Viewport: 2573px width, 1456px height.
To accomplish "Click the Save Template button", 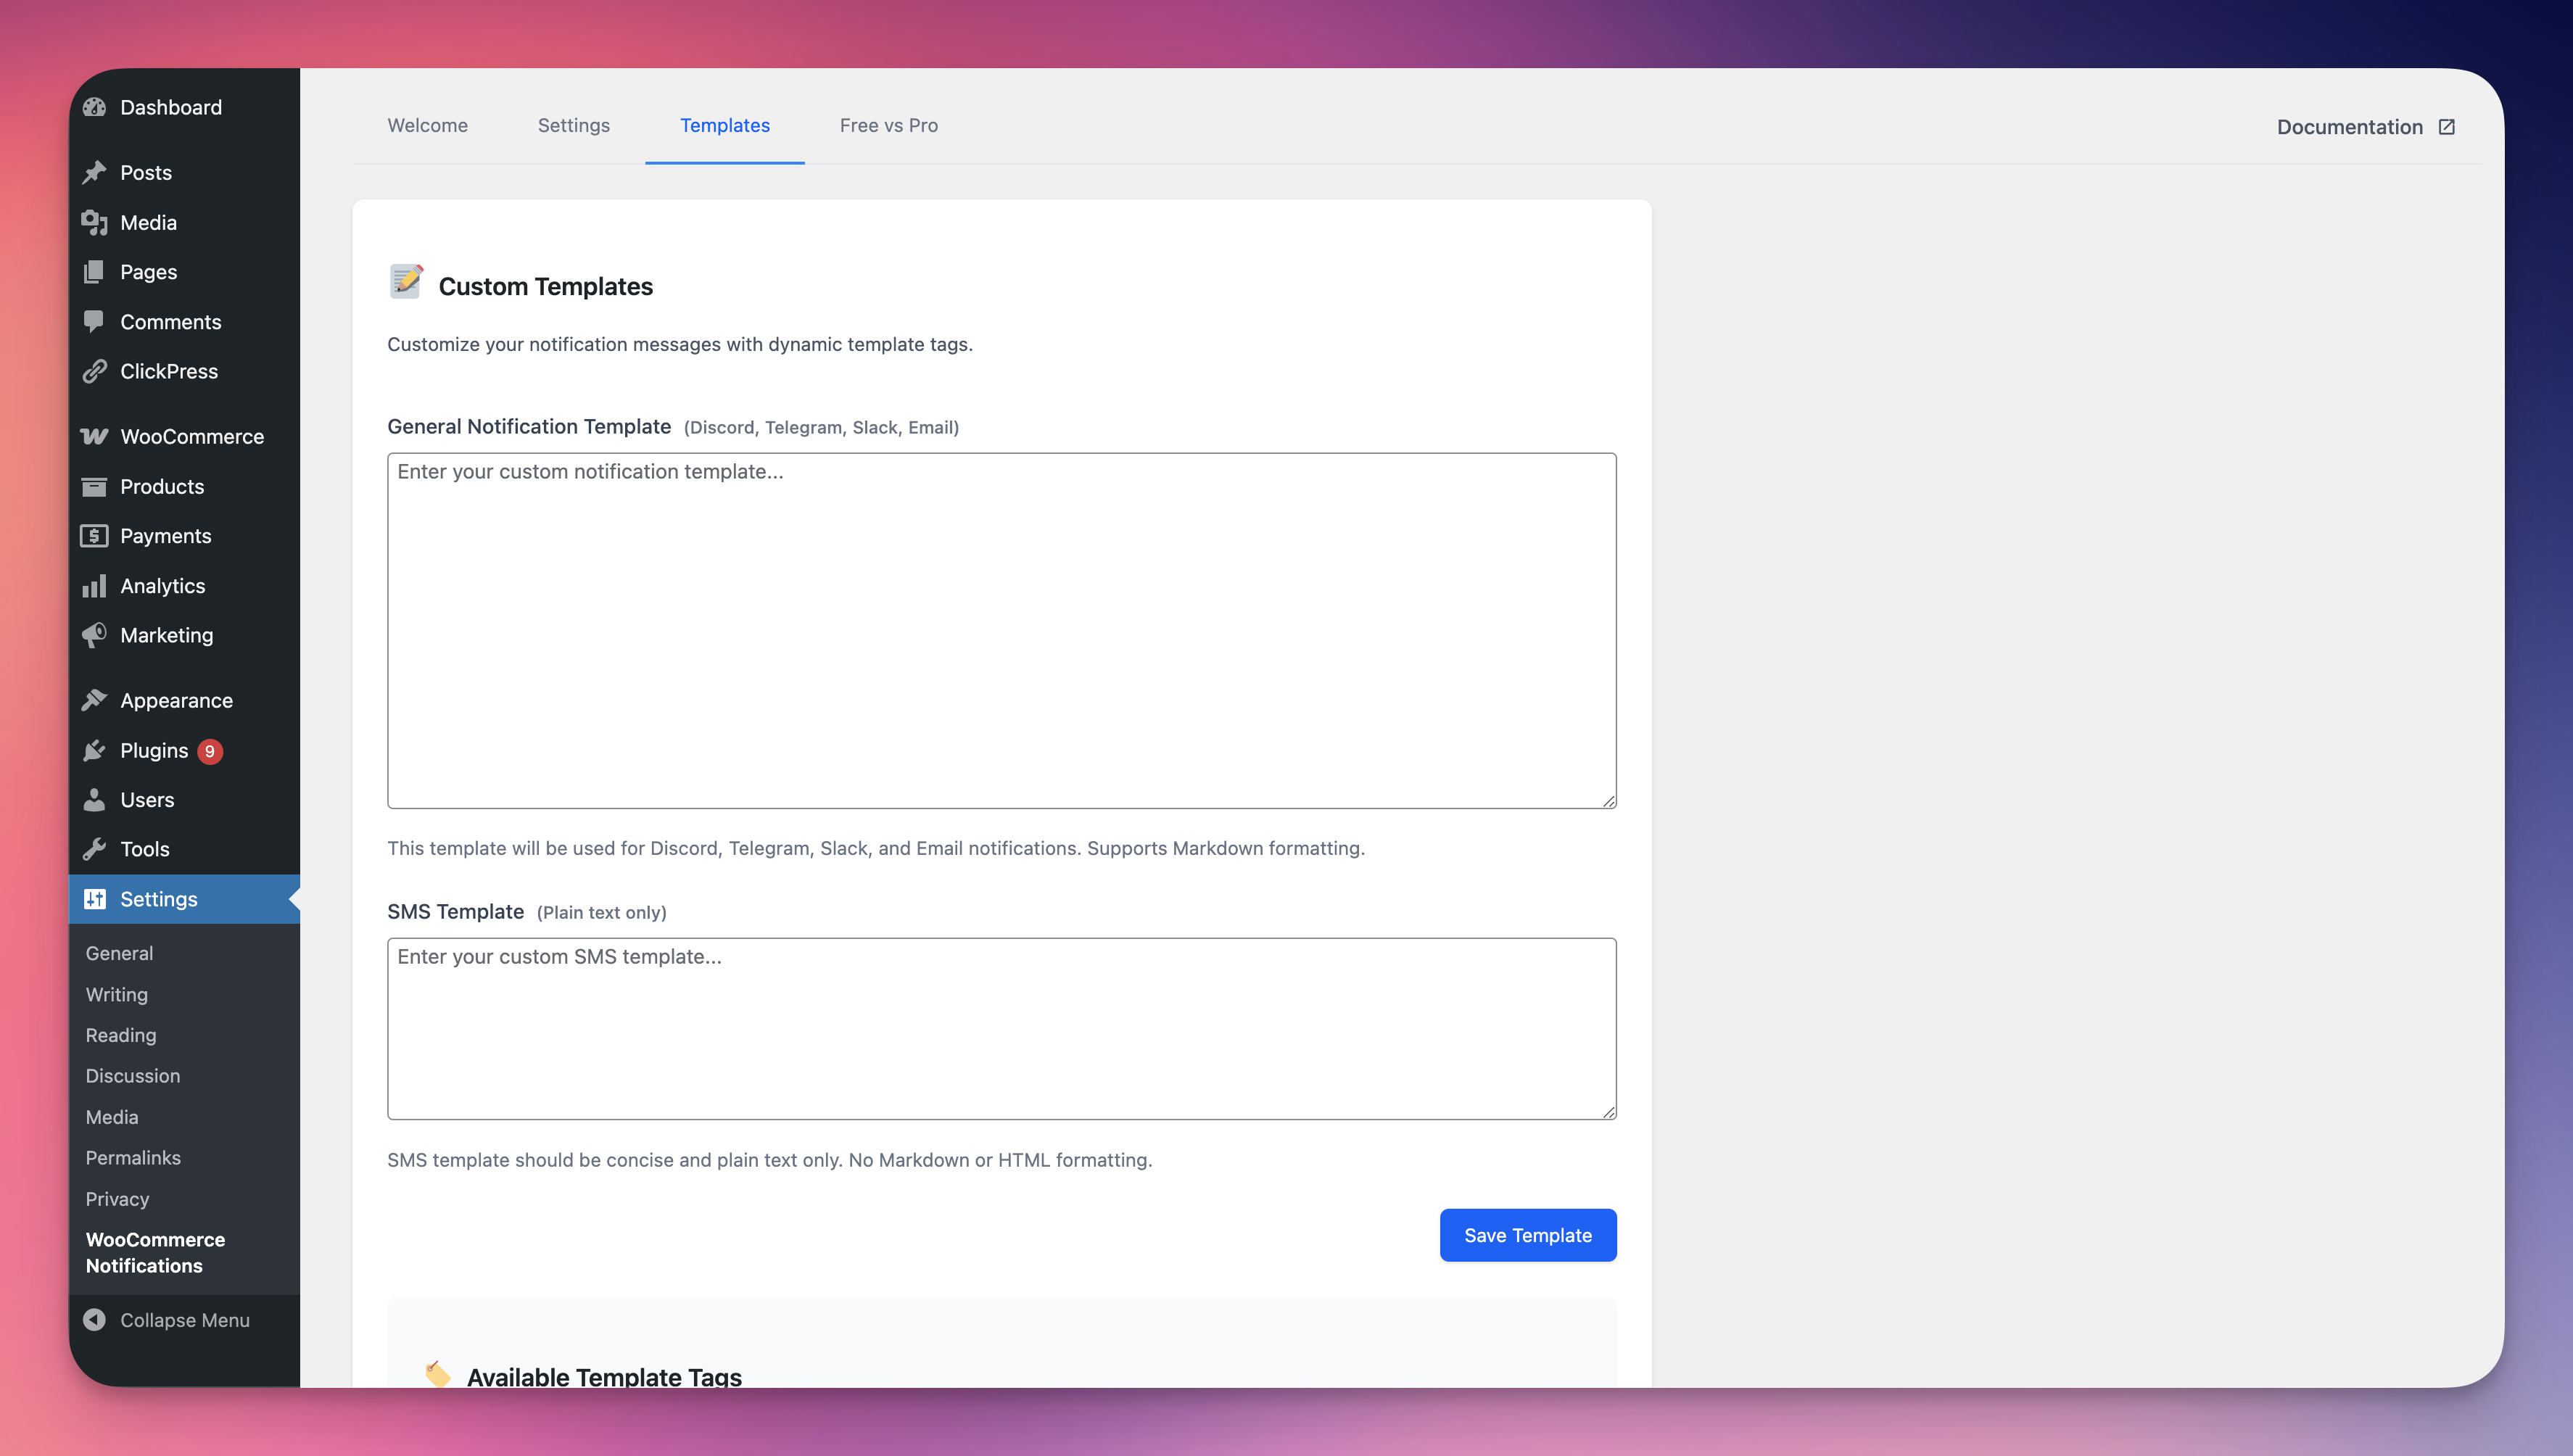I will click(1527, 1235).
